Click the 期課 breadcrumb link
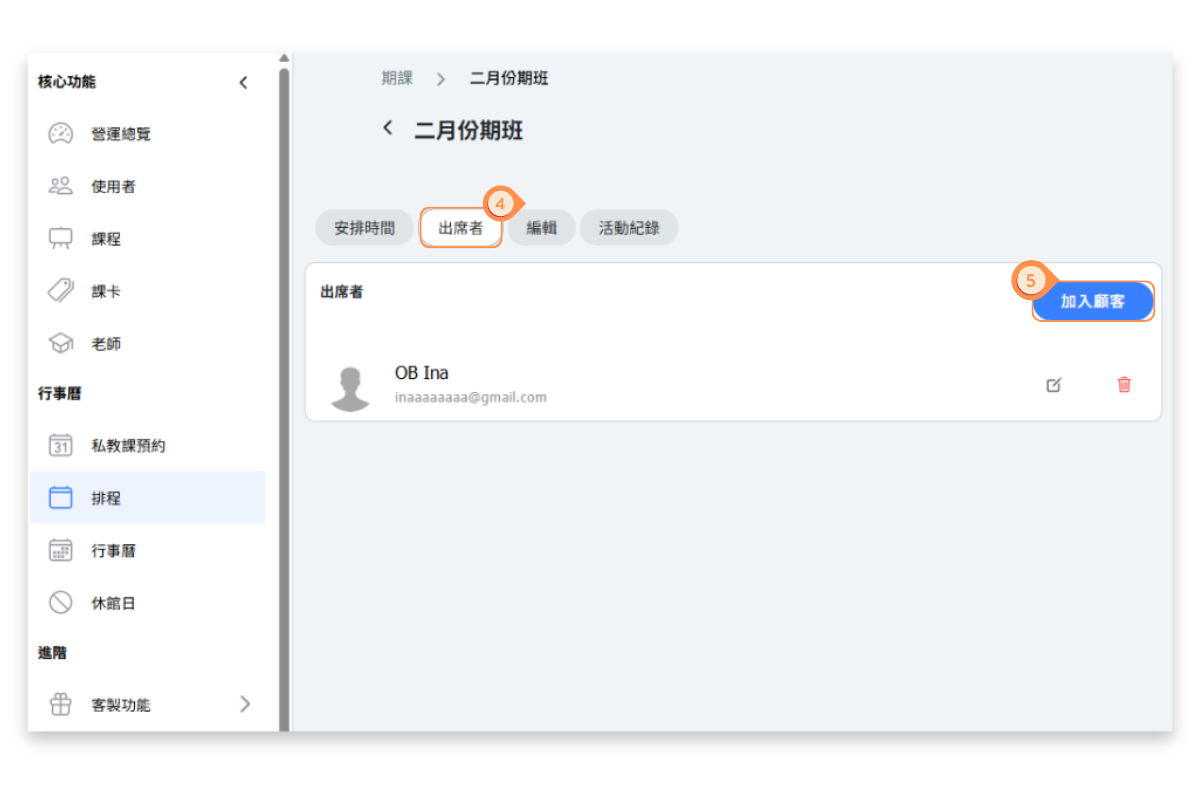 coord(397,79)
